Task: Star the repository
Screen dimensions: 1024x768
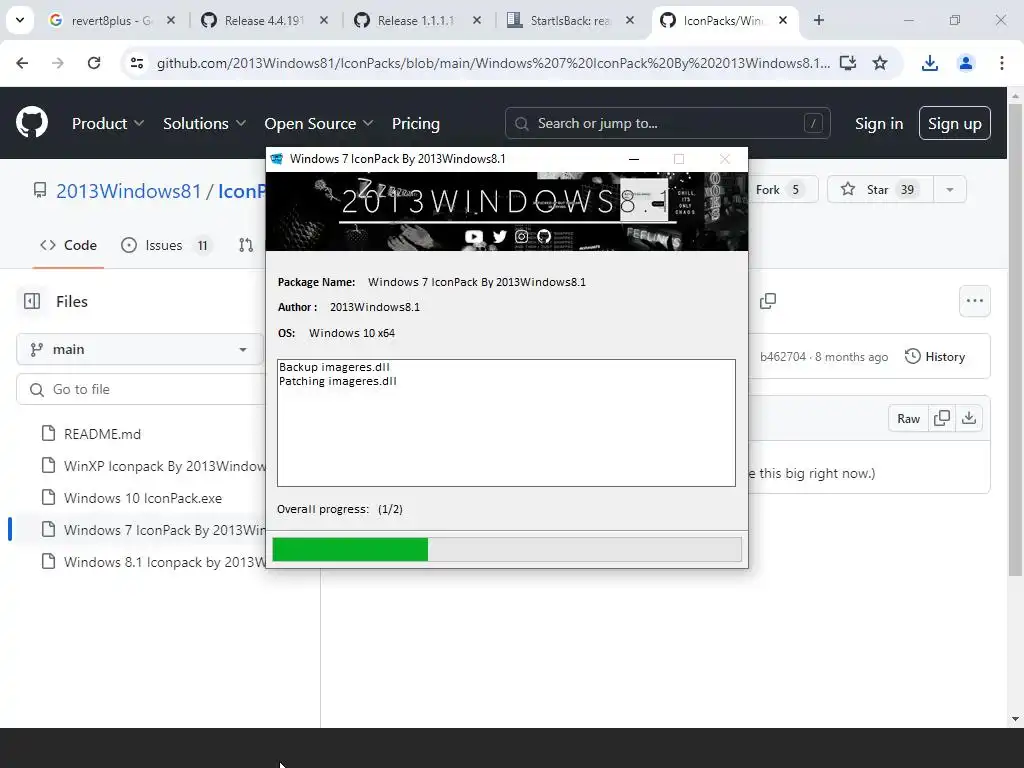Action: point(880,189)
